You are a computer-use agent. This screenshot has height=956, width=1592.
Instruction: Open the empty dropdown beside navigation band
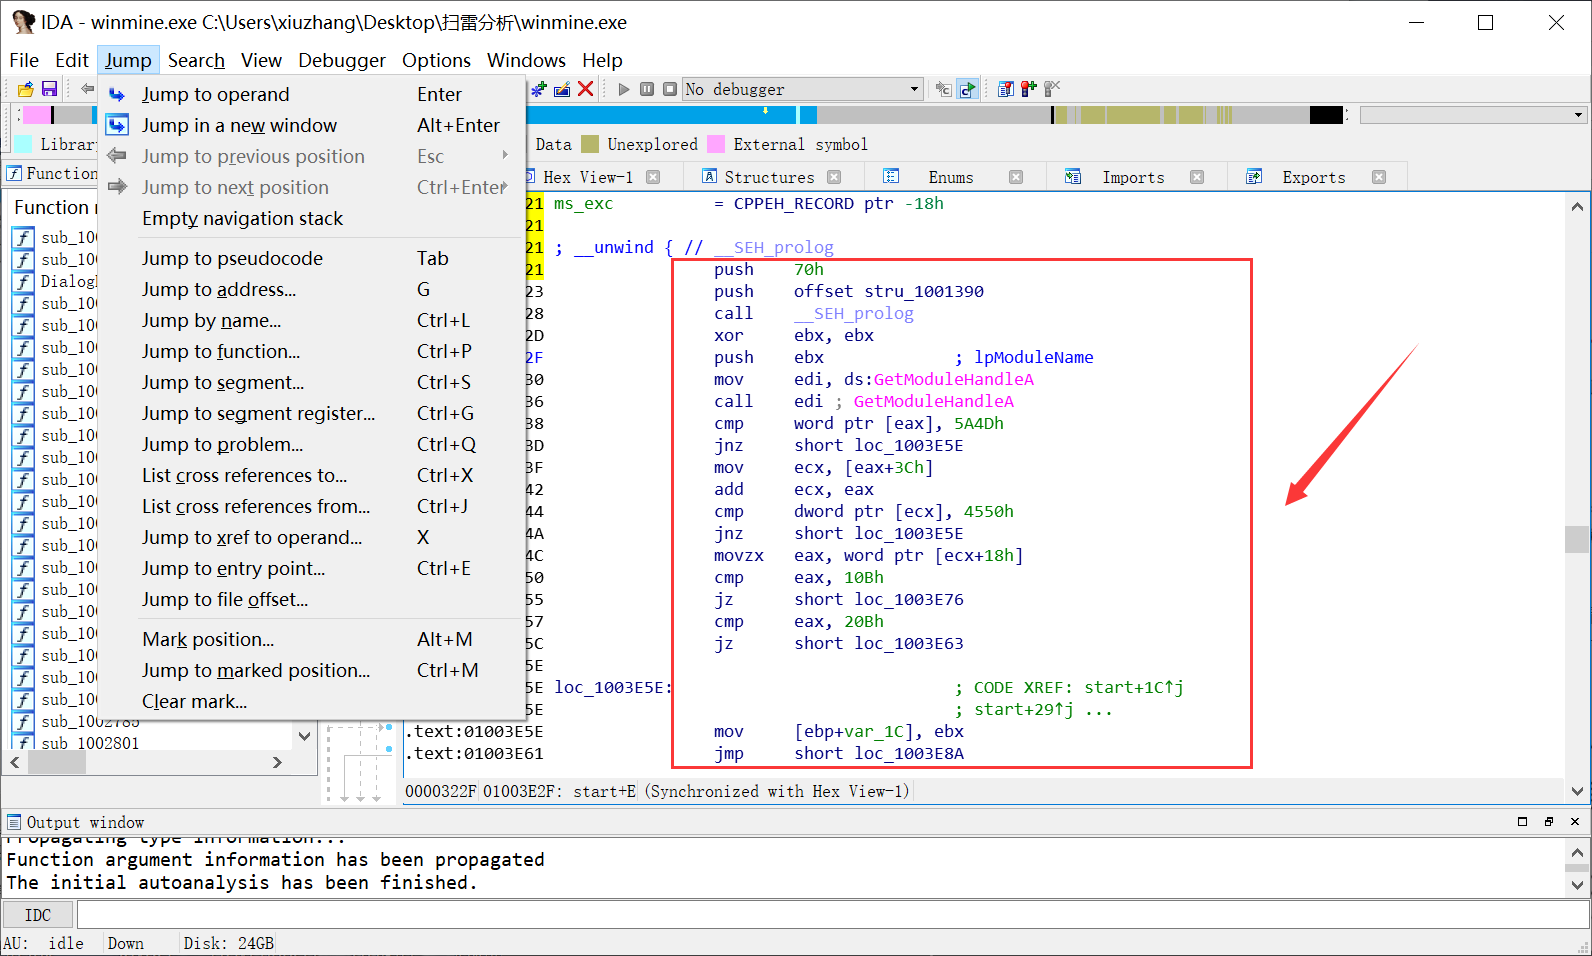pos(1473,115)
